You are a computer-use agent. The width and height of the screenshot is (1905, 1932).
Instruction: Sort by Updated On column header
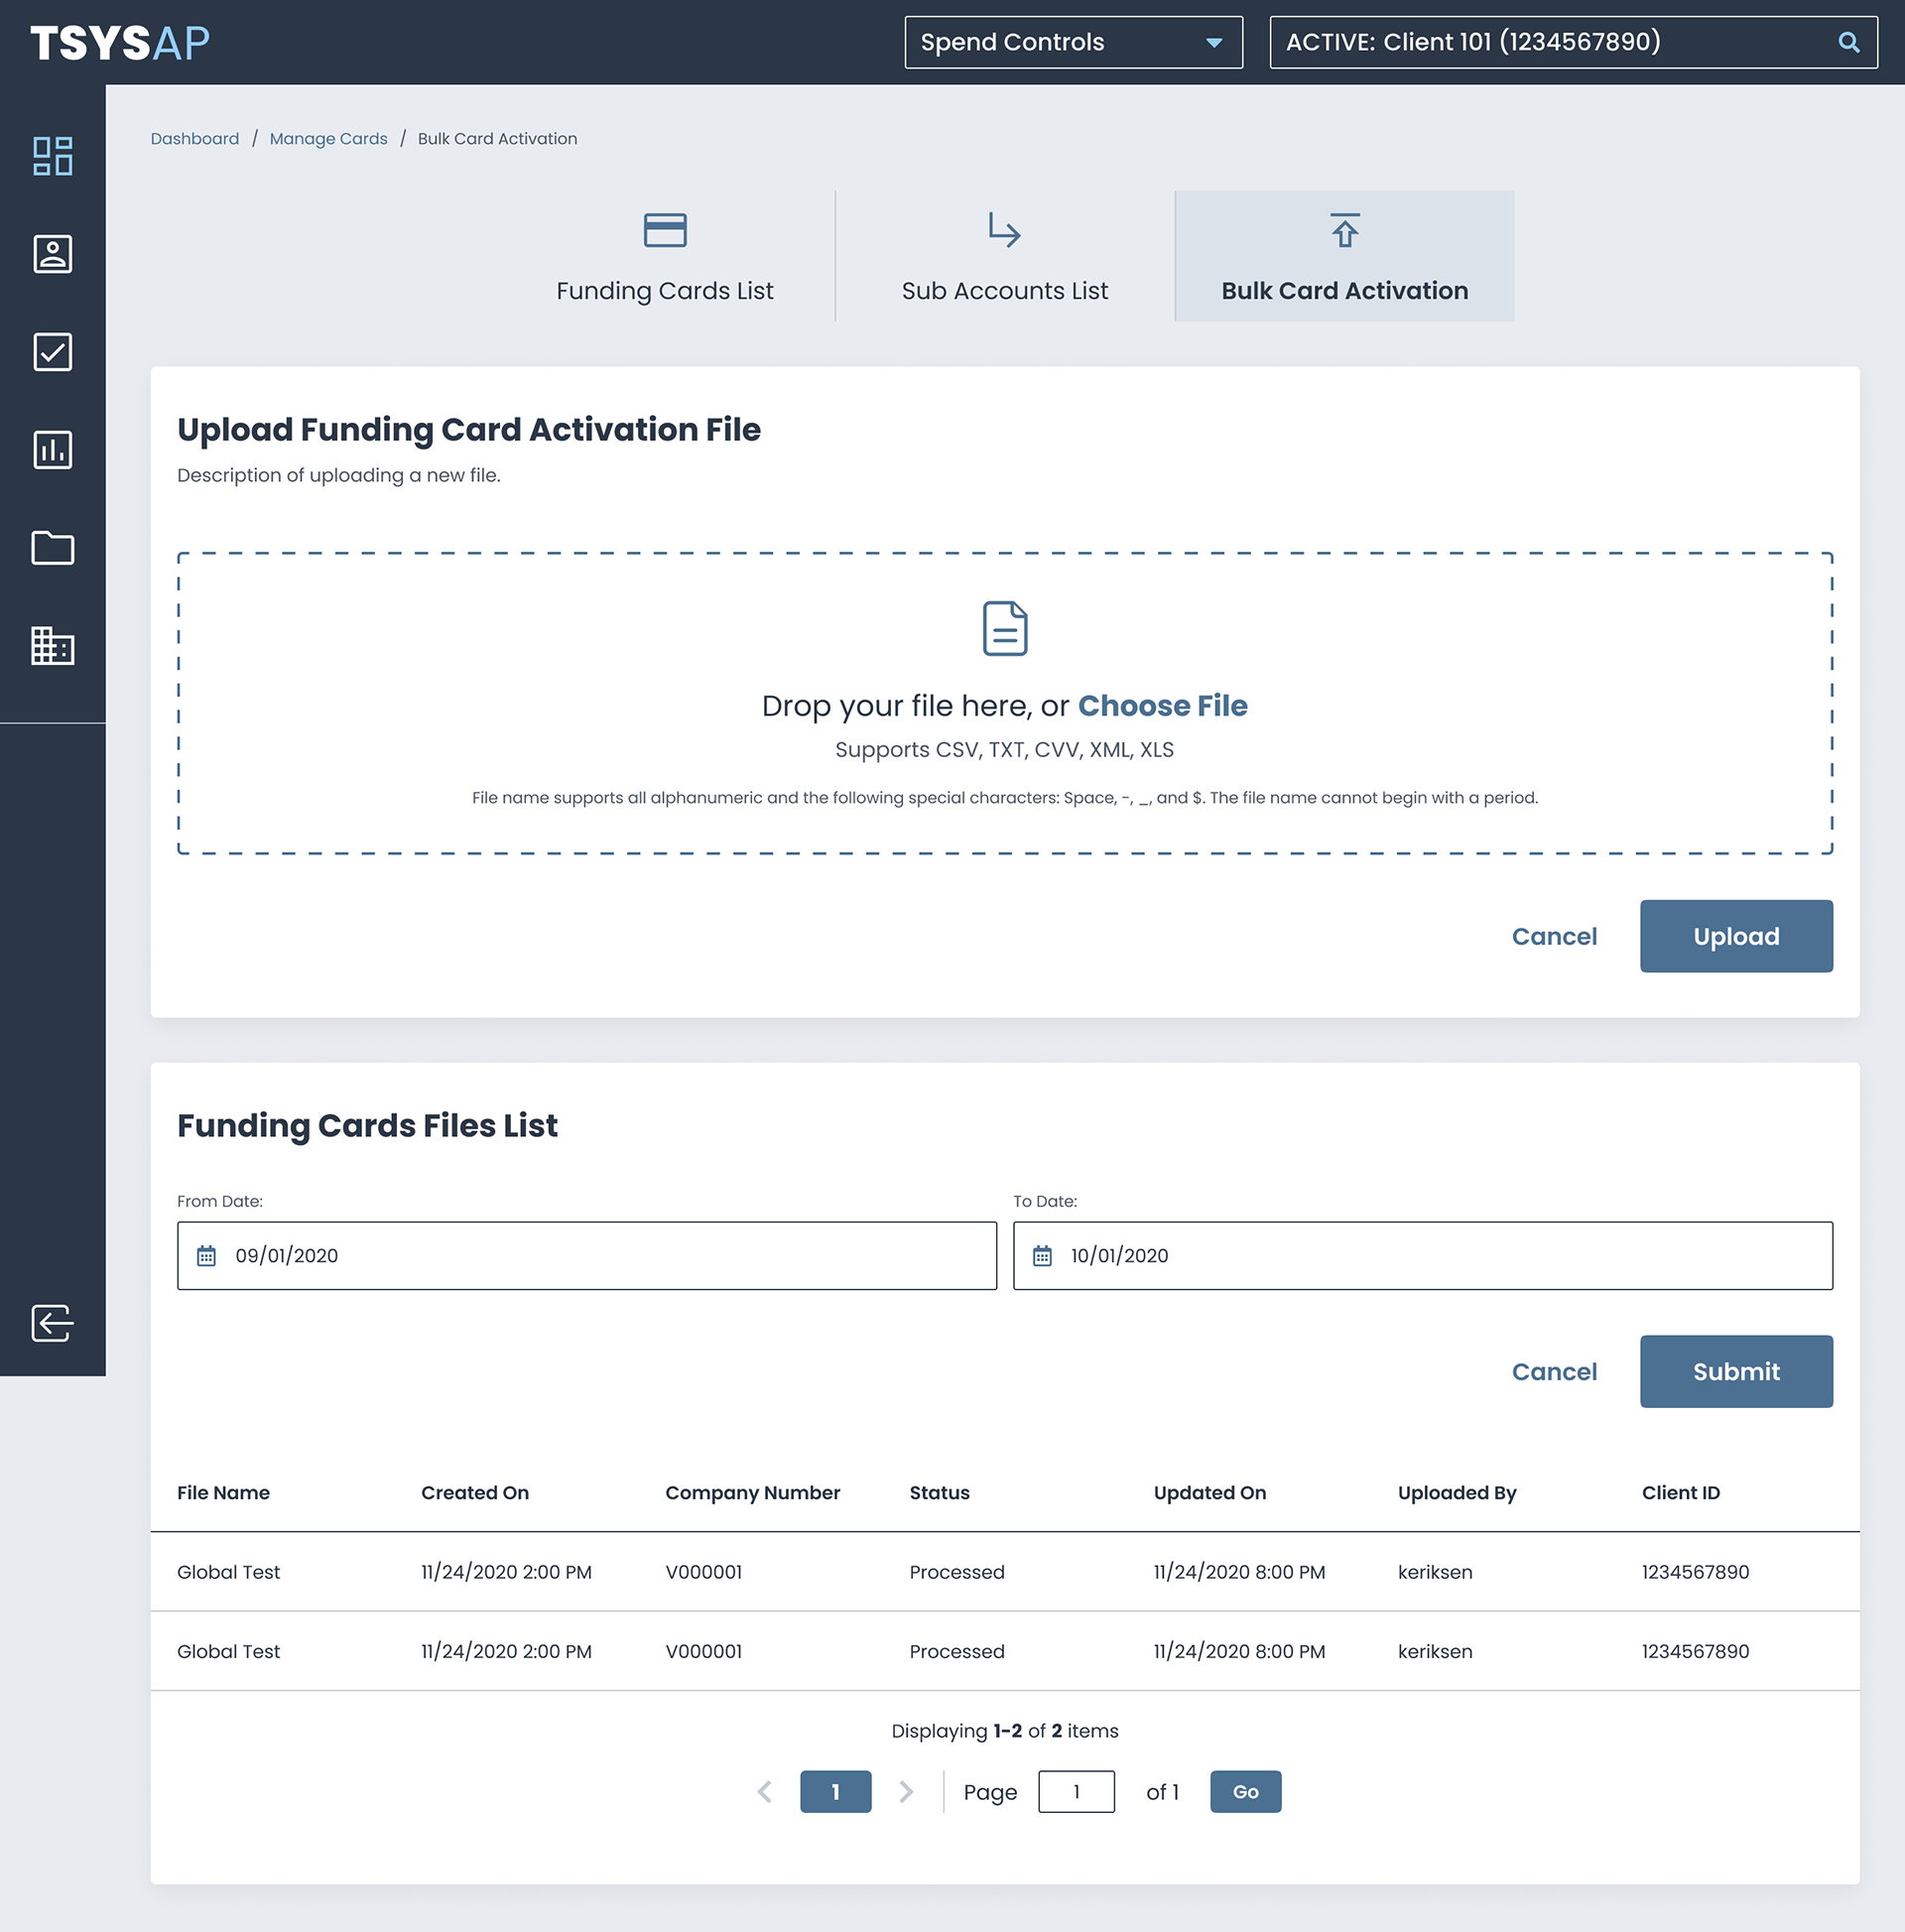[x=1209, y=1492]
